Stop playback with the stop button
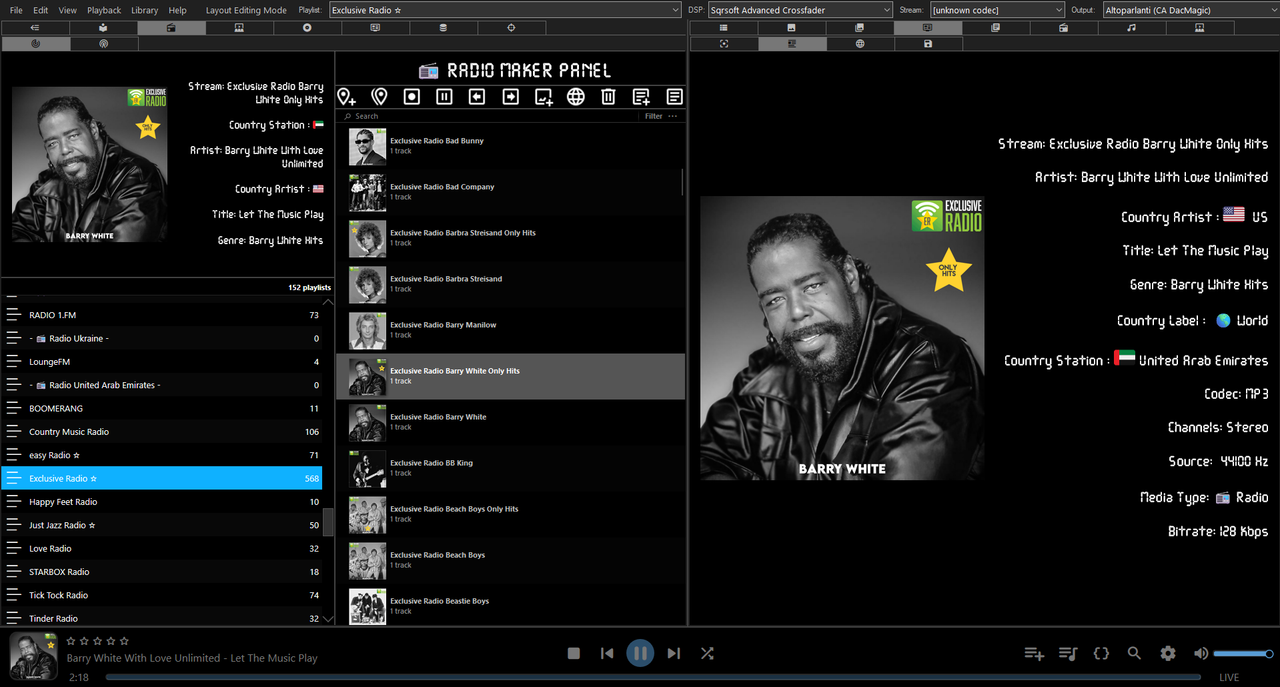Viewport: 1280px width, 687px height. [x=574, y=653]
